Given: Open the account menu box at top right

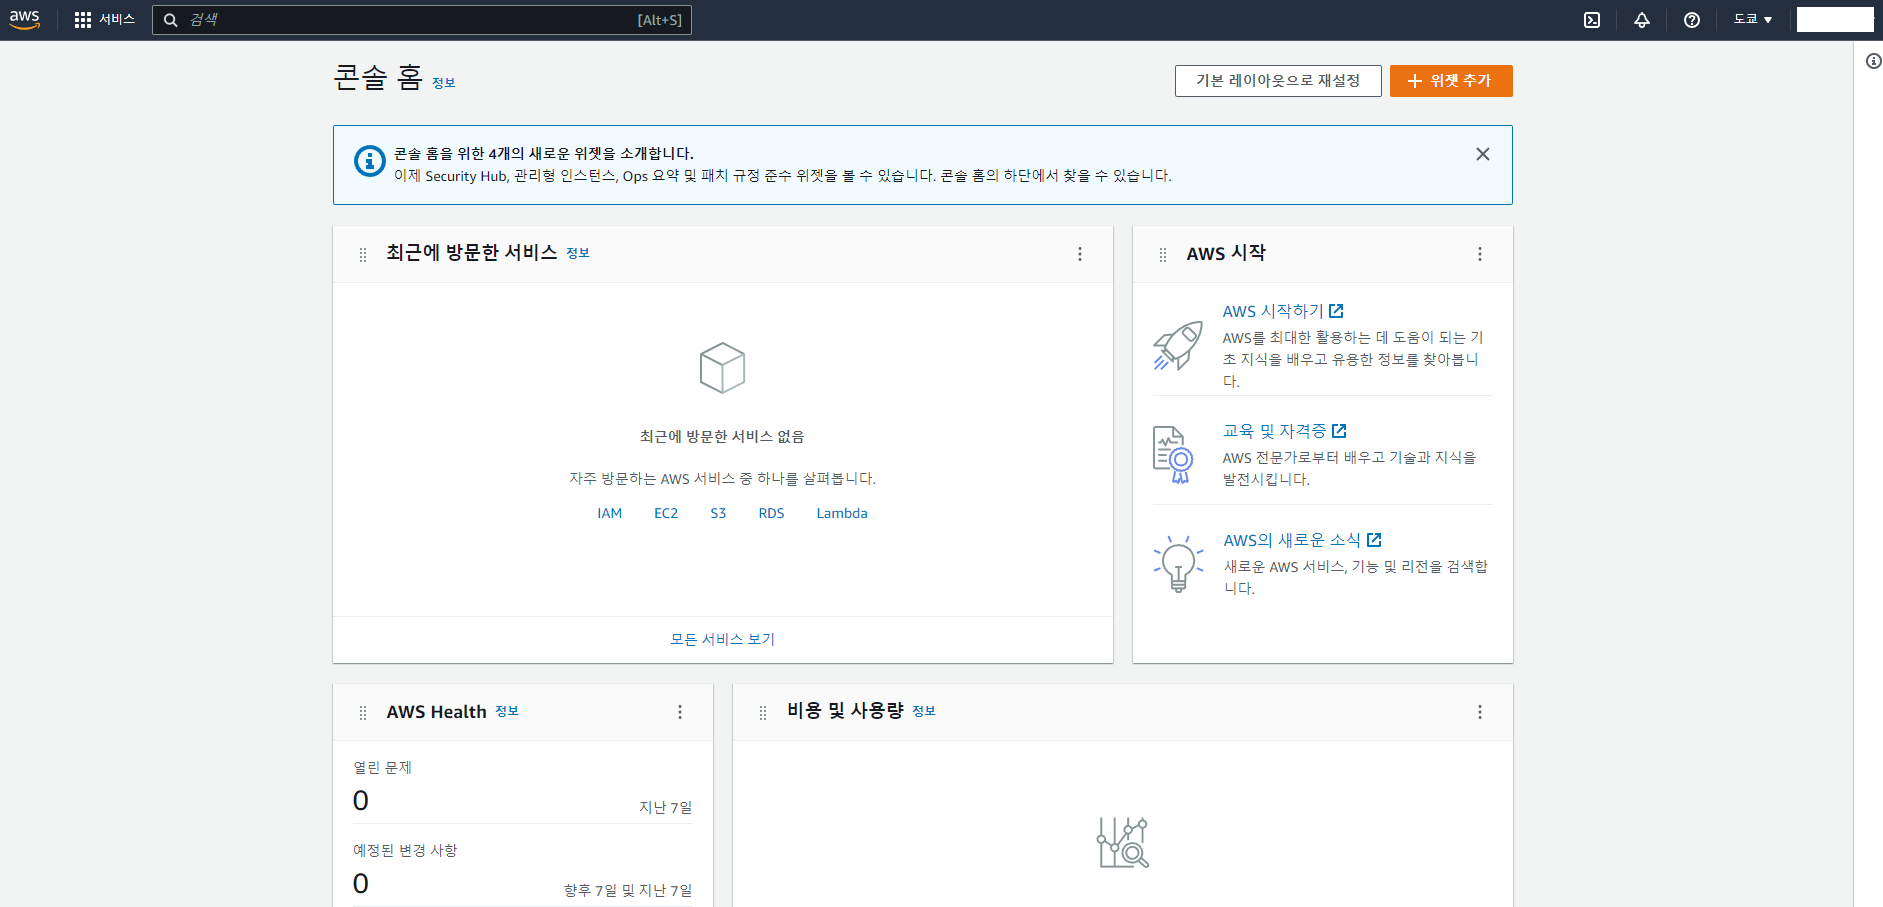Looking at the screenshot, I should (1835, 20).
